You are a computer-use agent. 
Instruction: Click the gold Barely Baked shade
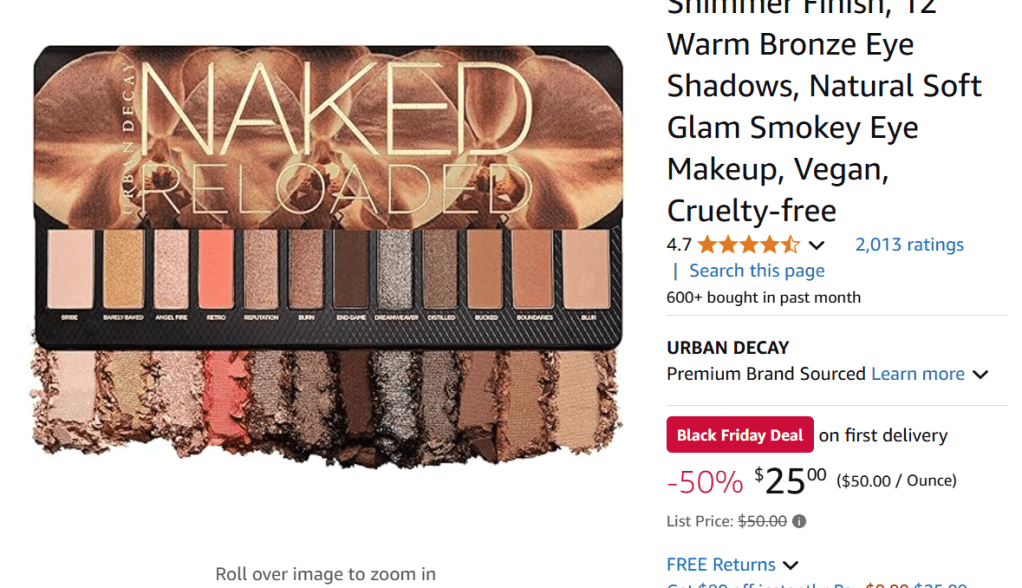123,269
